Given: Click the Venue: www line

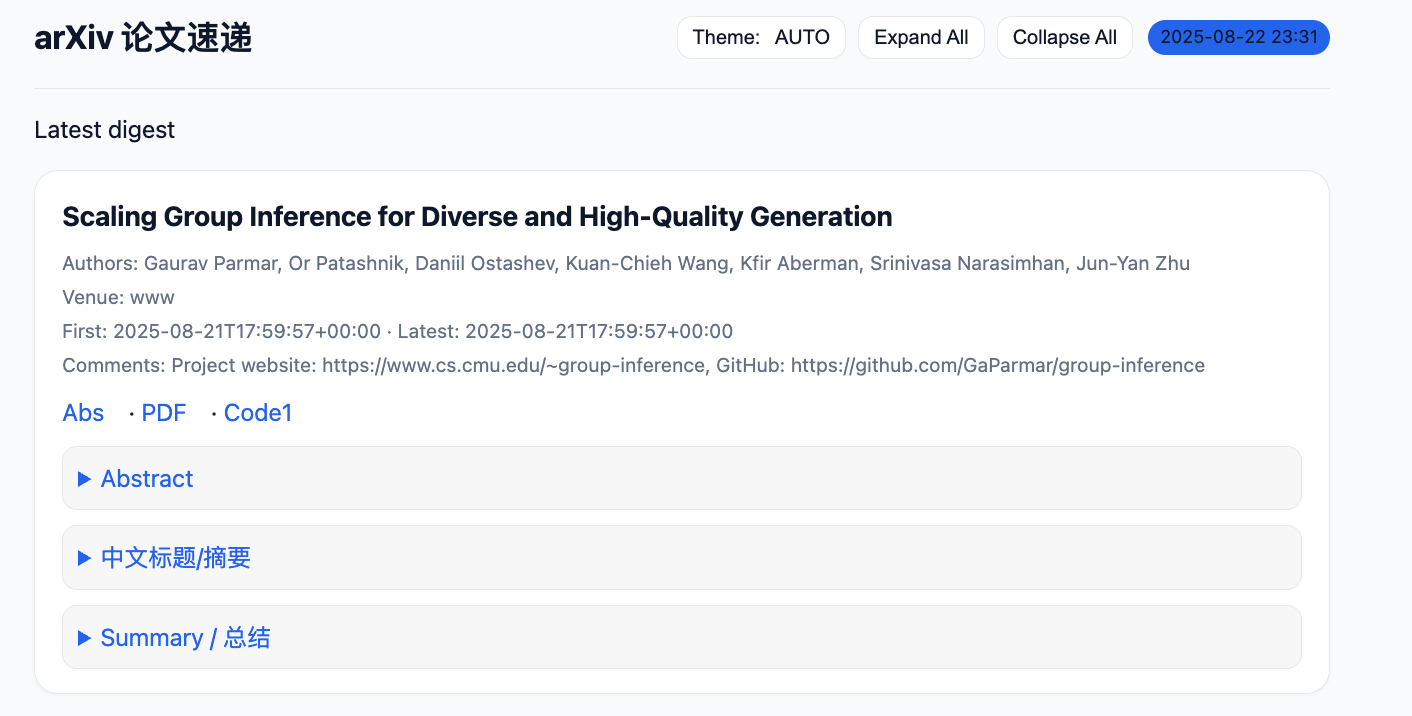Looking at the screenshot, I should (118, 297).
